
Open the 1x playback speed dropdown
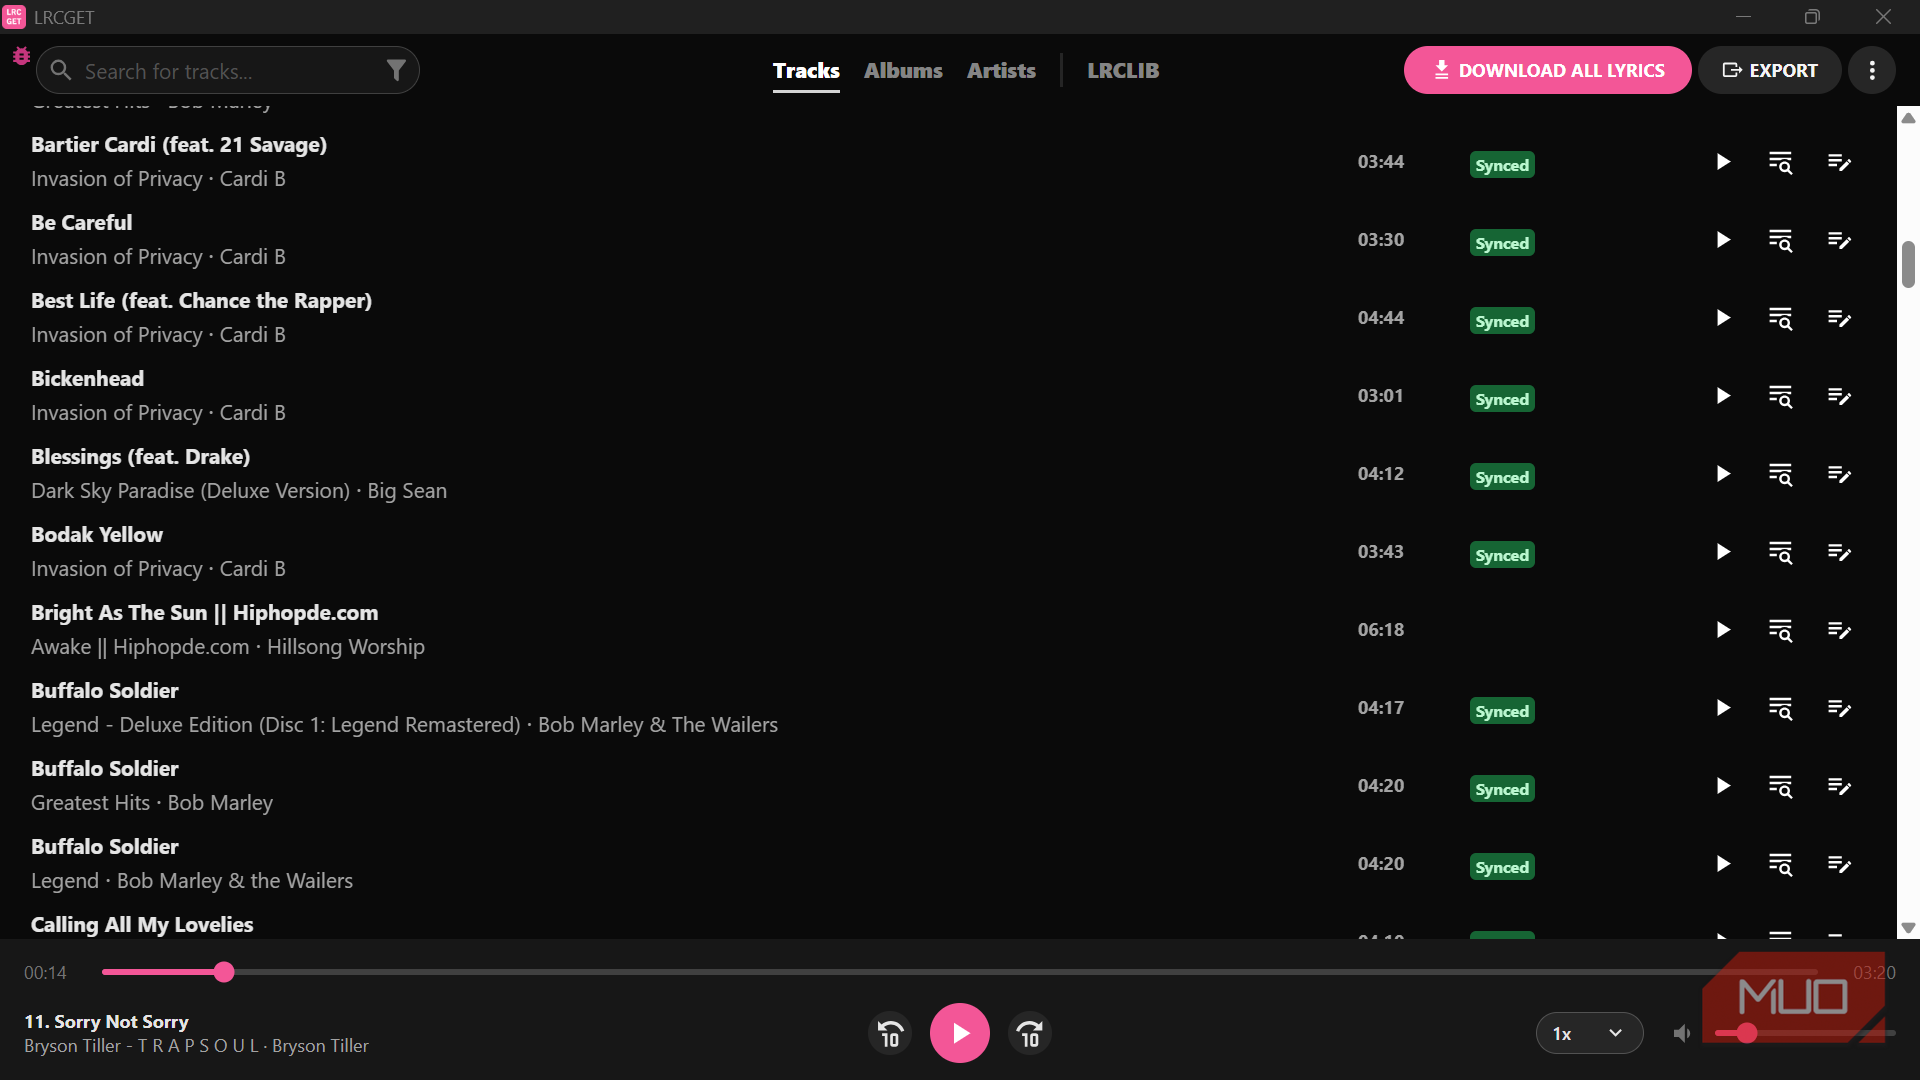(1589, 1033)
